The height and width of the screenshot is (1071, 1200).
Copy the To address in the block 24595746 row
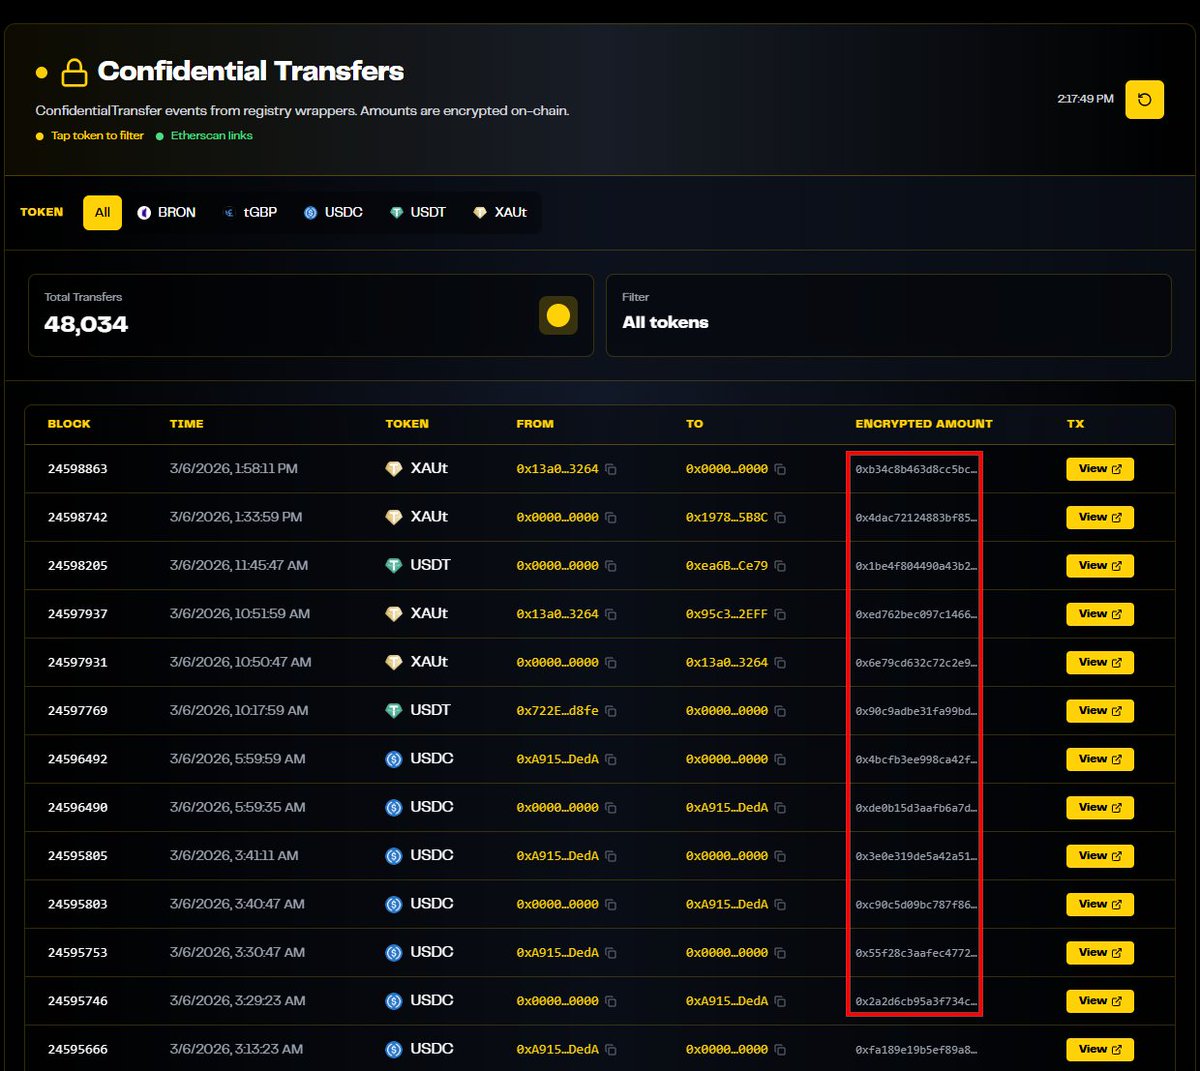(x=780, y=1001)
